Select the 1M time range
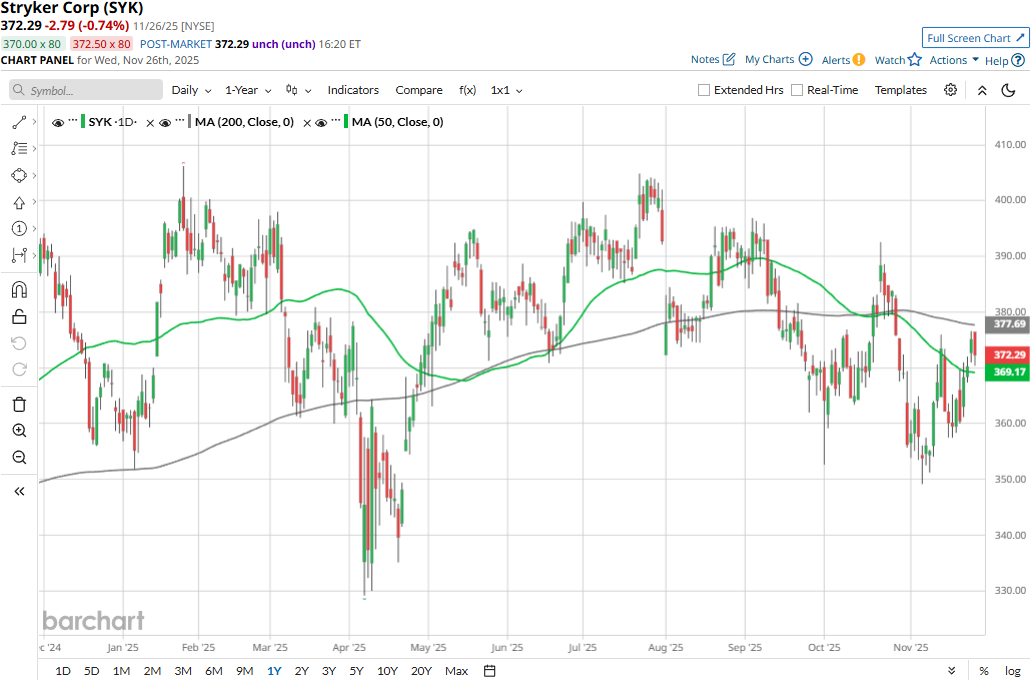1031x680 pixels. point(121,671)
